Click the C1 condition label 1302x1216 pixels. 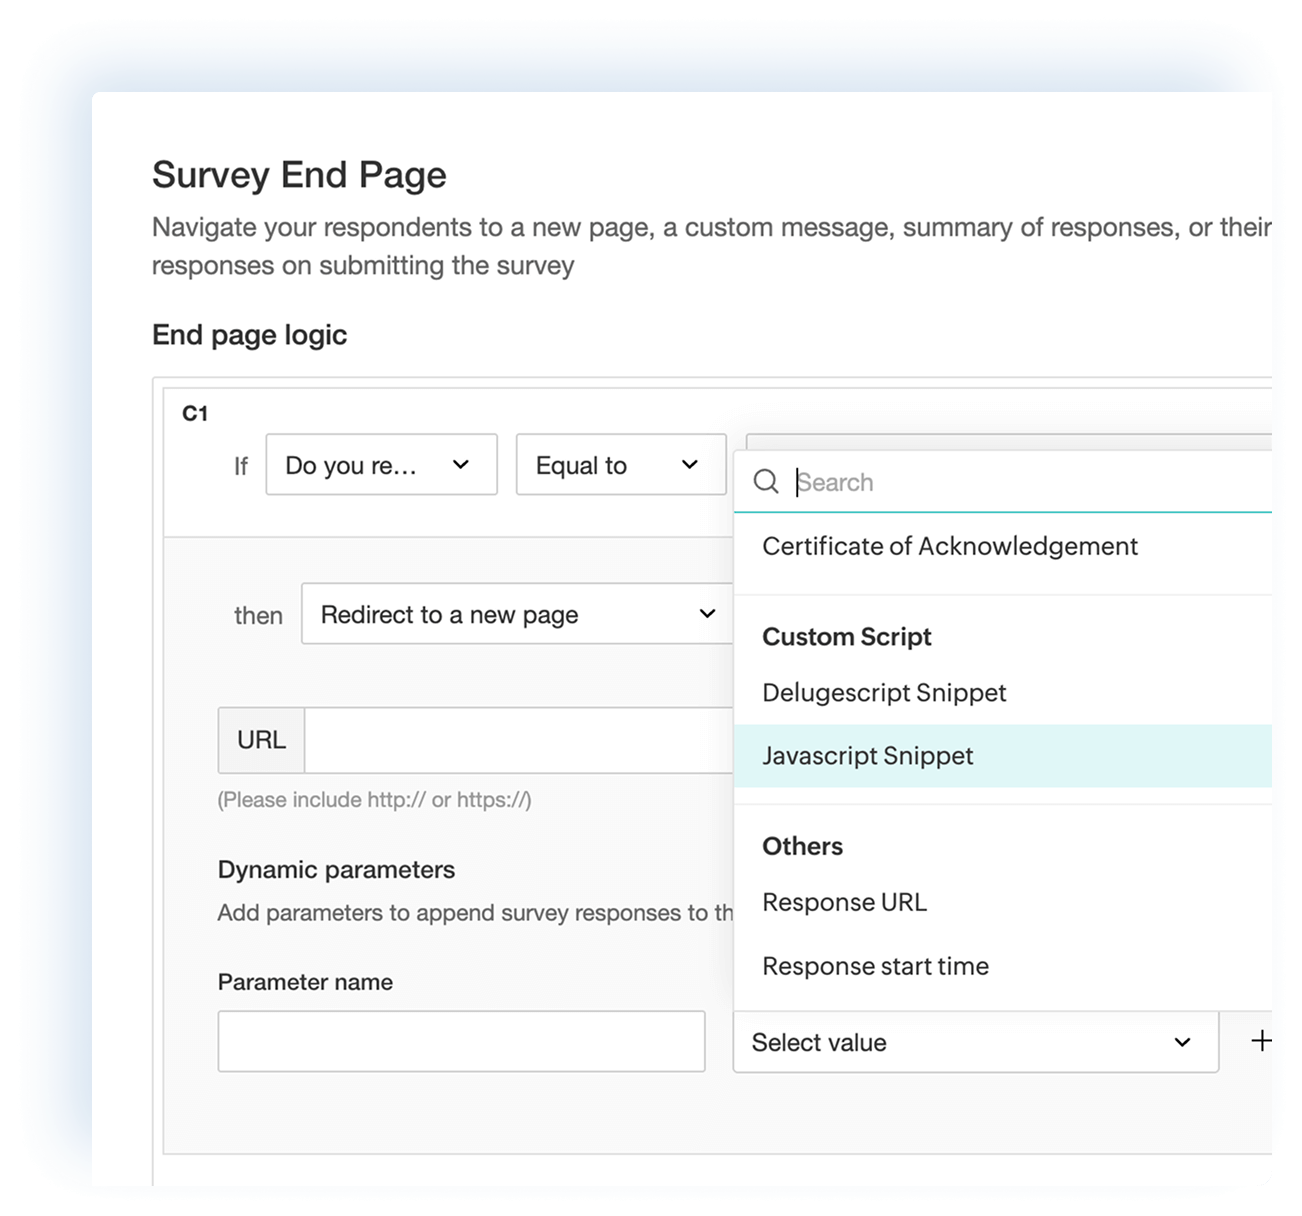(x=194, y=413)
